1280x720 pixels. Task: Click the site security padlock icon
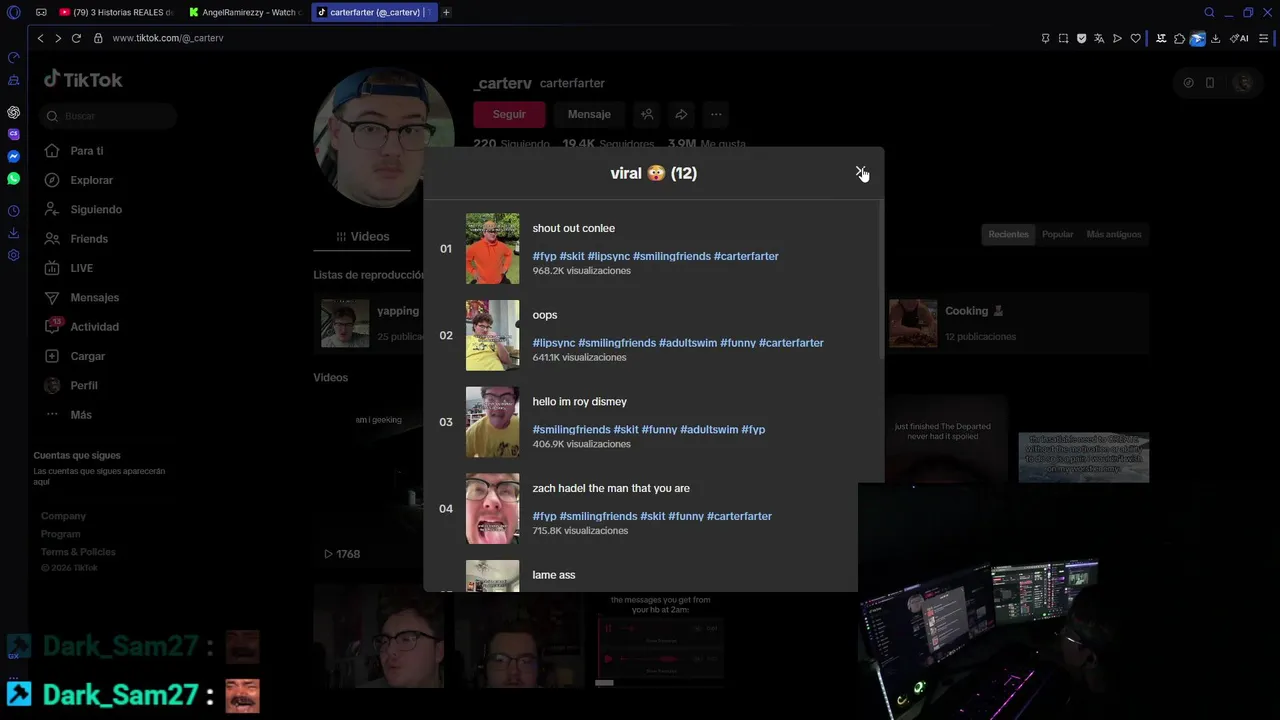point(98,38)
